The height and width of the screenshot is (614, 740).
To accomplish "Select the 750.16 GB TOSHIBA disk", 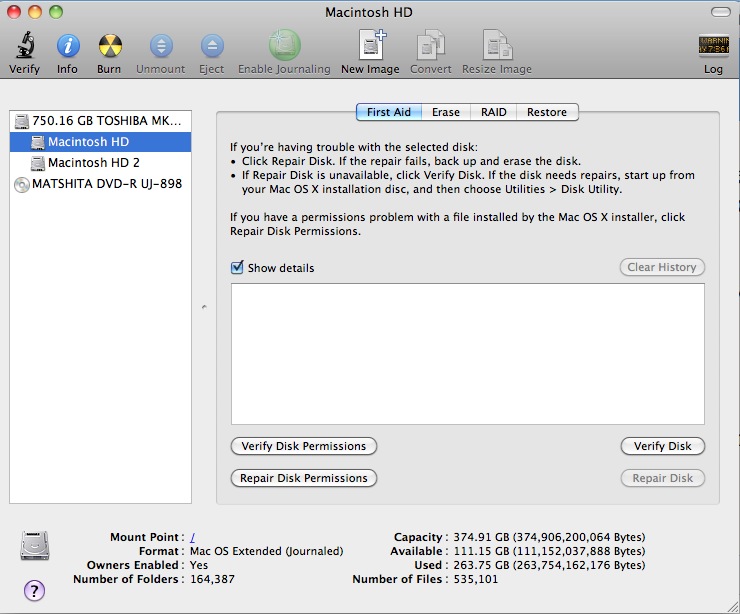I will click(100, 121).
